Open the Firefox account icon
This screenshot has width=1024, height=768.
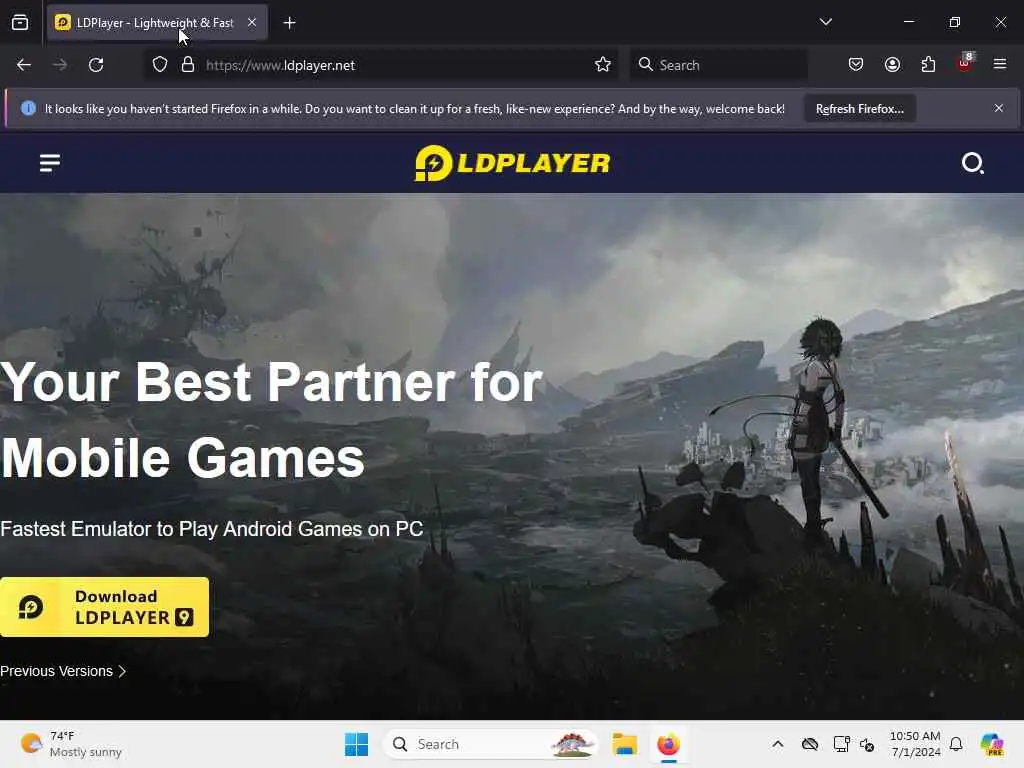(x=892, y=65)
